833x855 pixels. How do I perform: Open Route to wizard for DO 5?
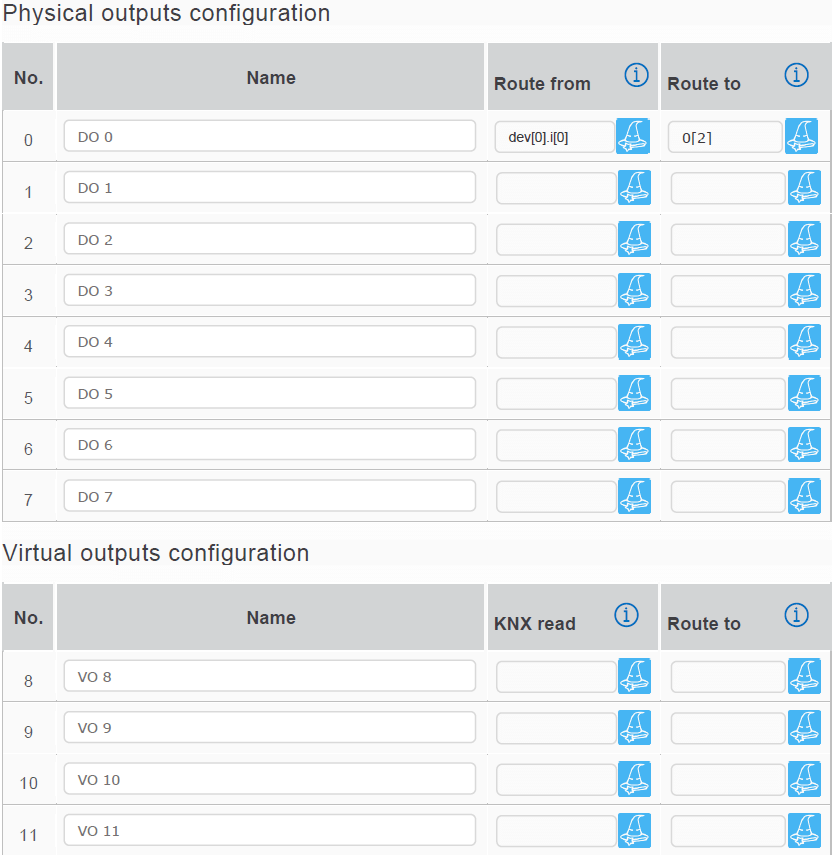coord(804,394)
